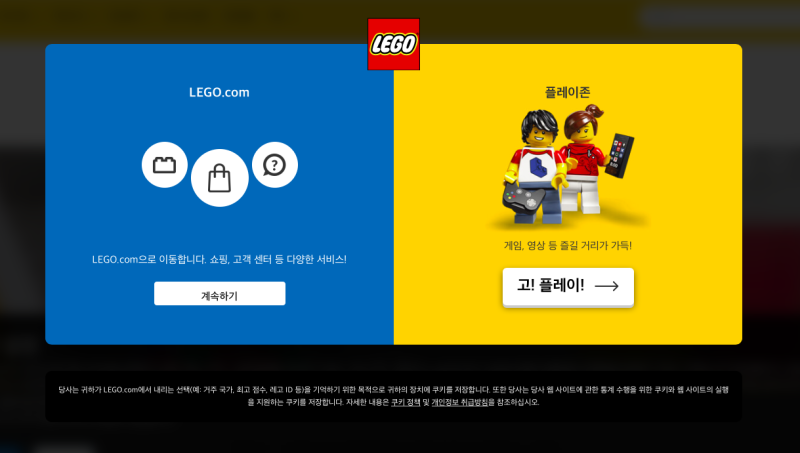The width and height of the screenshot is (800, 453).
Task: Click the 게임, 영상 등 즐길 거리가 가득! caption
Action: click(x=568, y=245)
